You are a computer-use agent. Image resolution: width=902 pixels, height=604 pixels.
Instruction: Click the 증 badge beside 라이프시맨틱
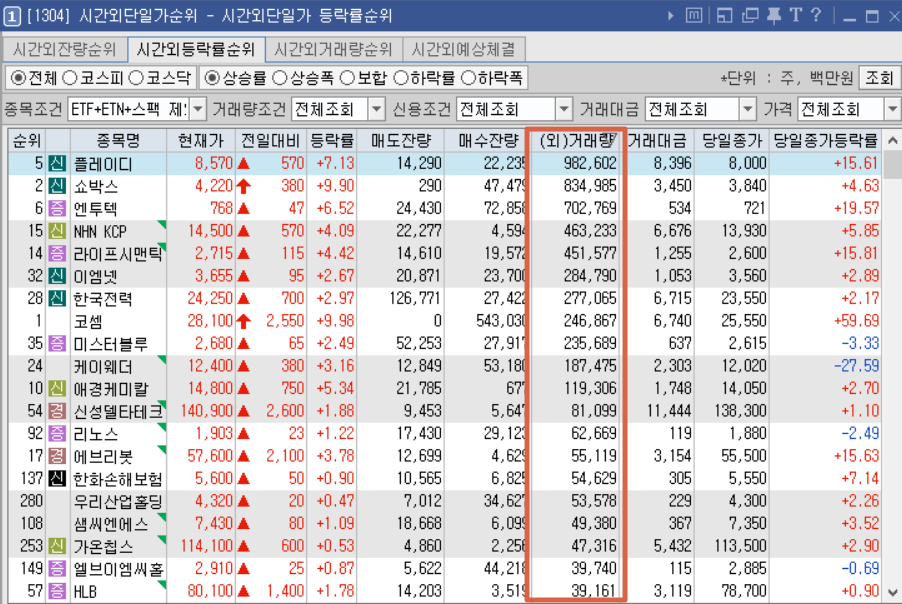point(57,253)
